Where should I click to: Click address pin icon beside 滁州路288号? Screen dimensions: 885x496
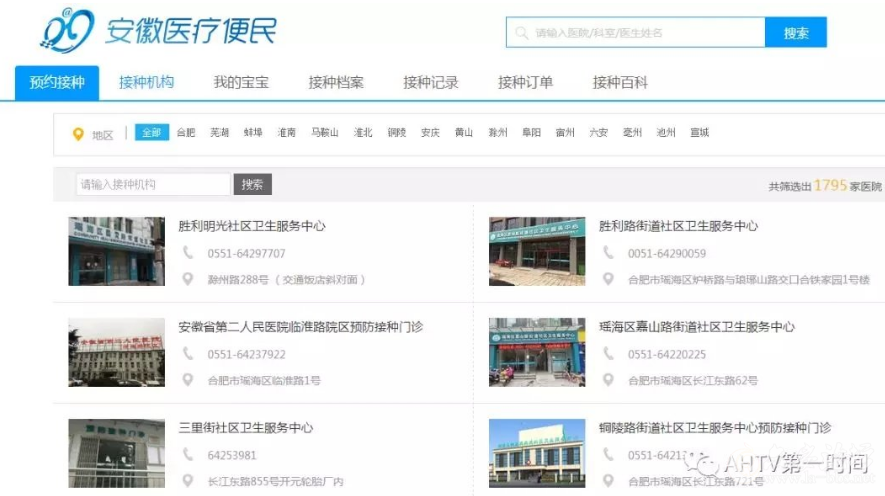coord(187,279)
